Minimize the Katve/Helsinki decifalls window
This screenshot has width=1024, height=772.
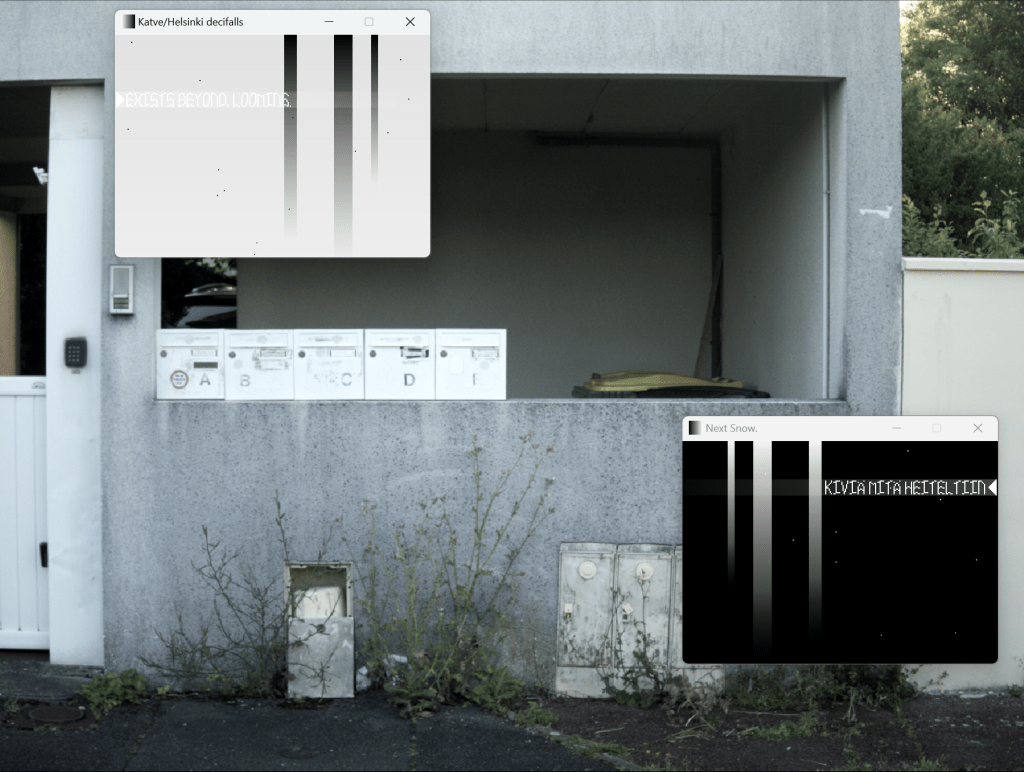click(328, 22)
